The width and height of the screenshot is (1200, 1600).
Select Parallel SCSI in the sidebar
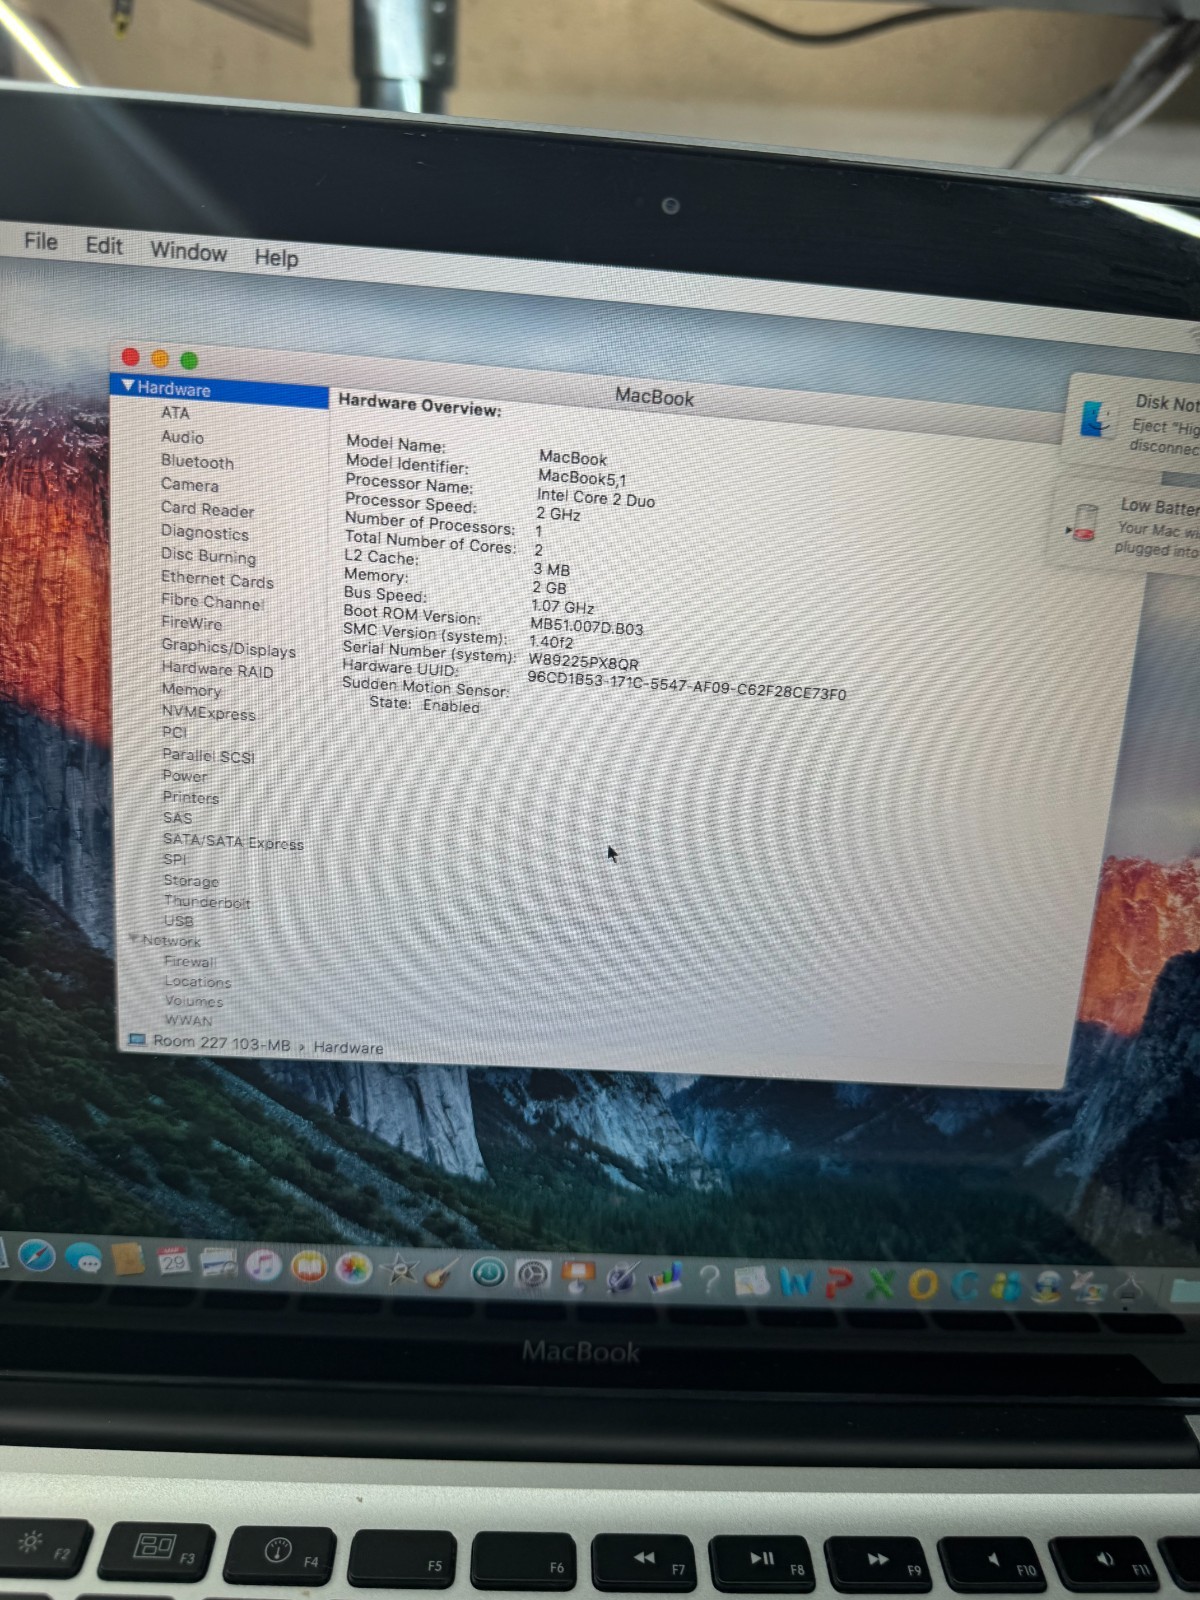pos(208,756)
